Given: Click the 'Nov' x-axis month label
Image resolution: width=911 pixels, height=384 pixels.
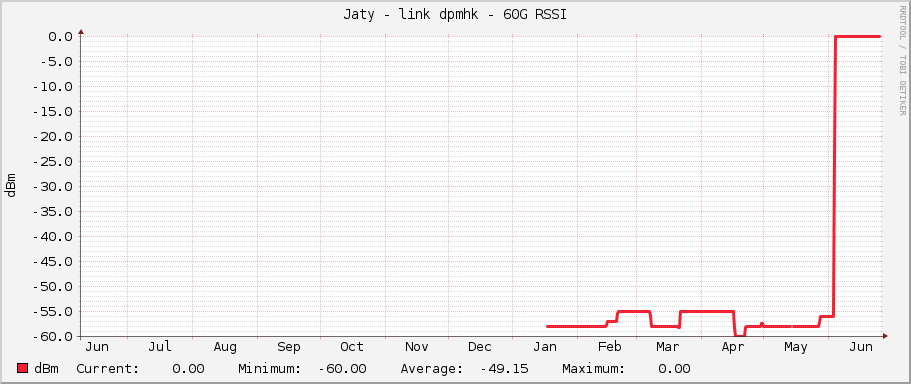Looking at the screenshot, I should point(417,347).
